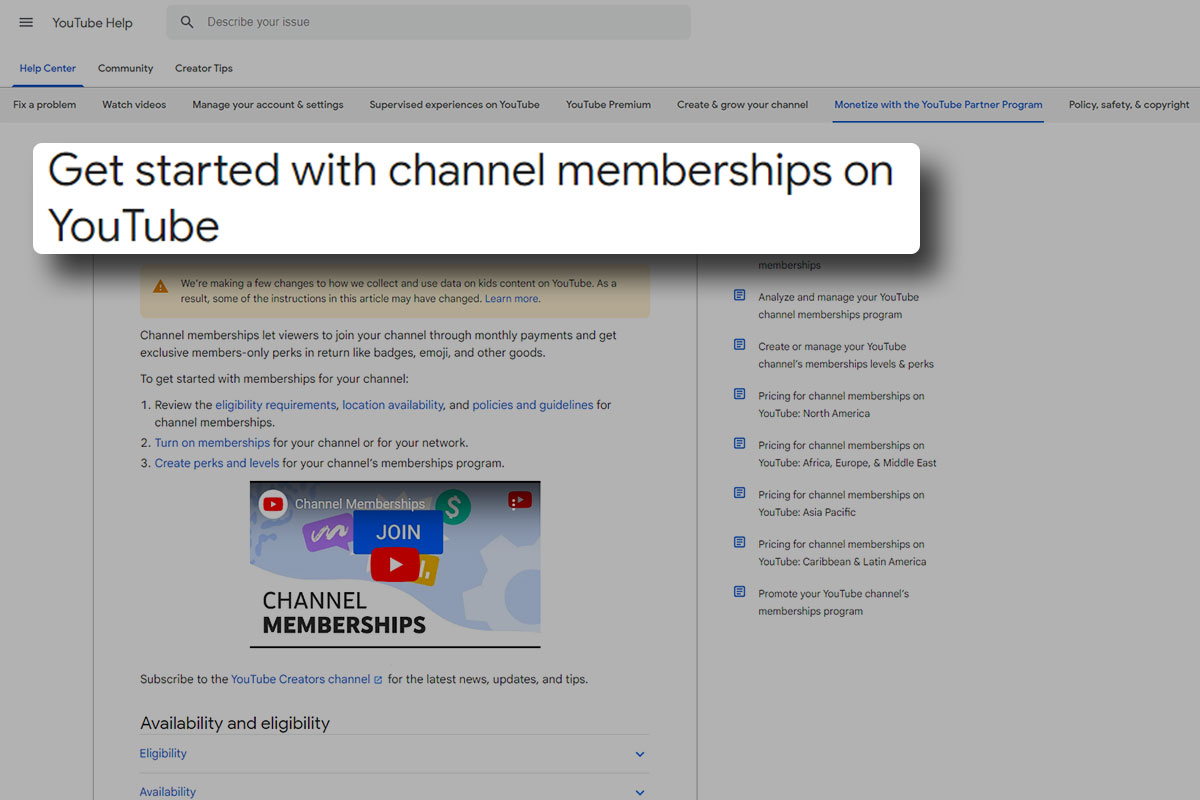Screen dimensions: 1200x800
Task: Click the warning triangle in the notice banner
Action: [x=160, y=284]
